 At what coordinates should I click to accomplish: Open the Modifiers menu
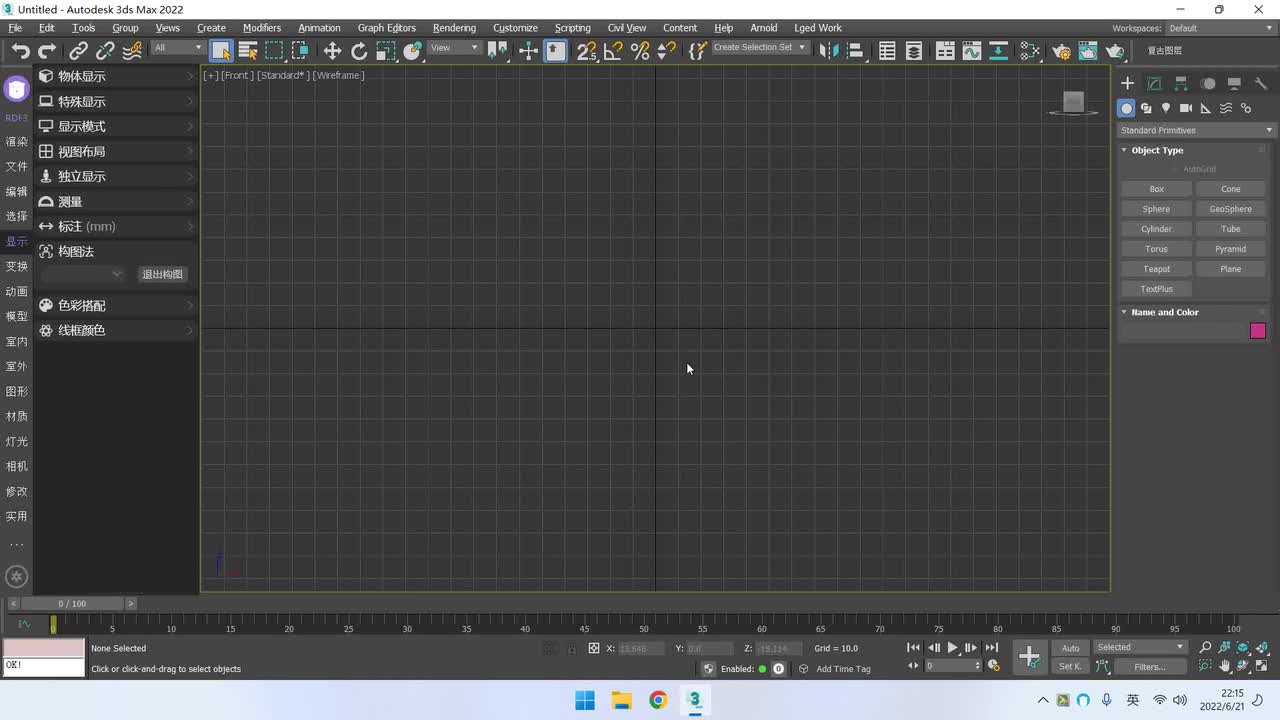point(262,28)
